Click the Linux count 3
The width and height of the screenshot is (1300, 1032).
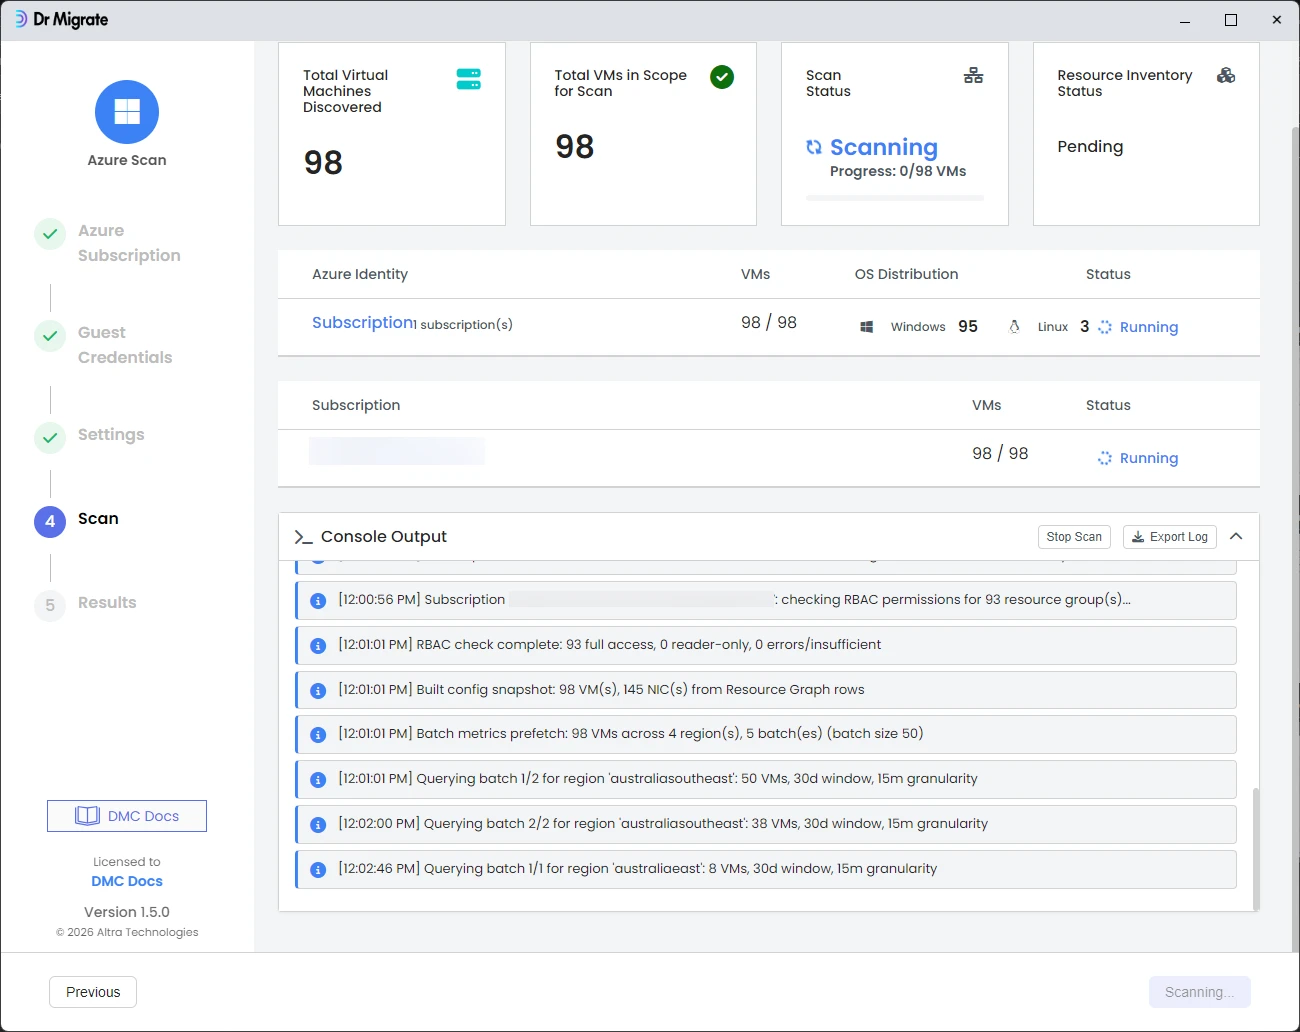1084,326
